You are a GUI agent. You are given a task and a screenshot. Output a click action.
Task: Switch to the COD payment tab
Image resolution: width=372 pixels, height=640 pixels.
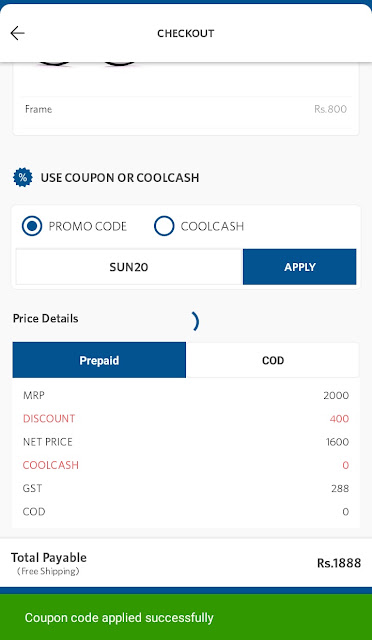(273, 360)
